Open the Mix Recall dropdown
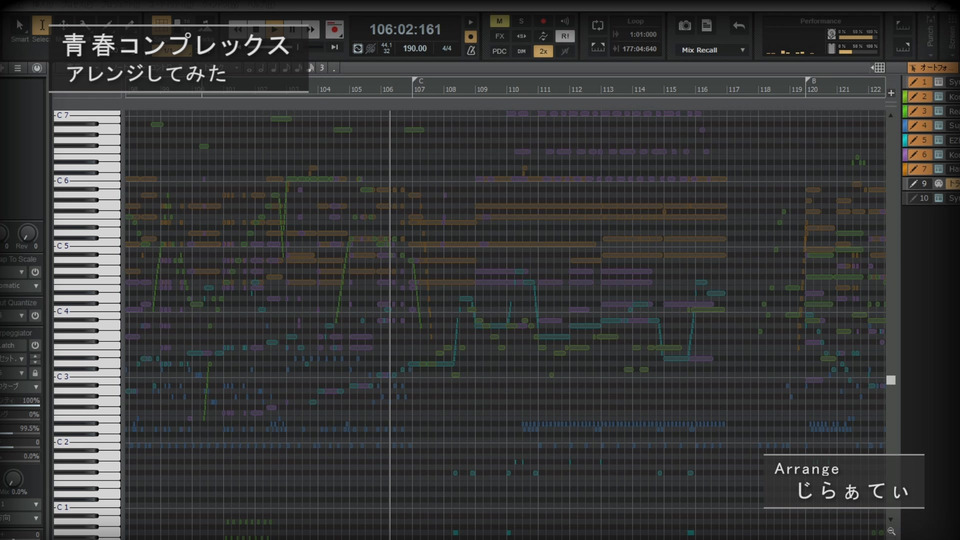 (x=711, y=50)
